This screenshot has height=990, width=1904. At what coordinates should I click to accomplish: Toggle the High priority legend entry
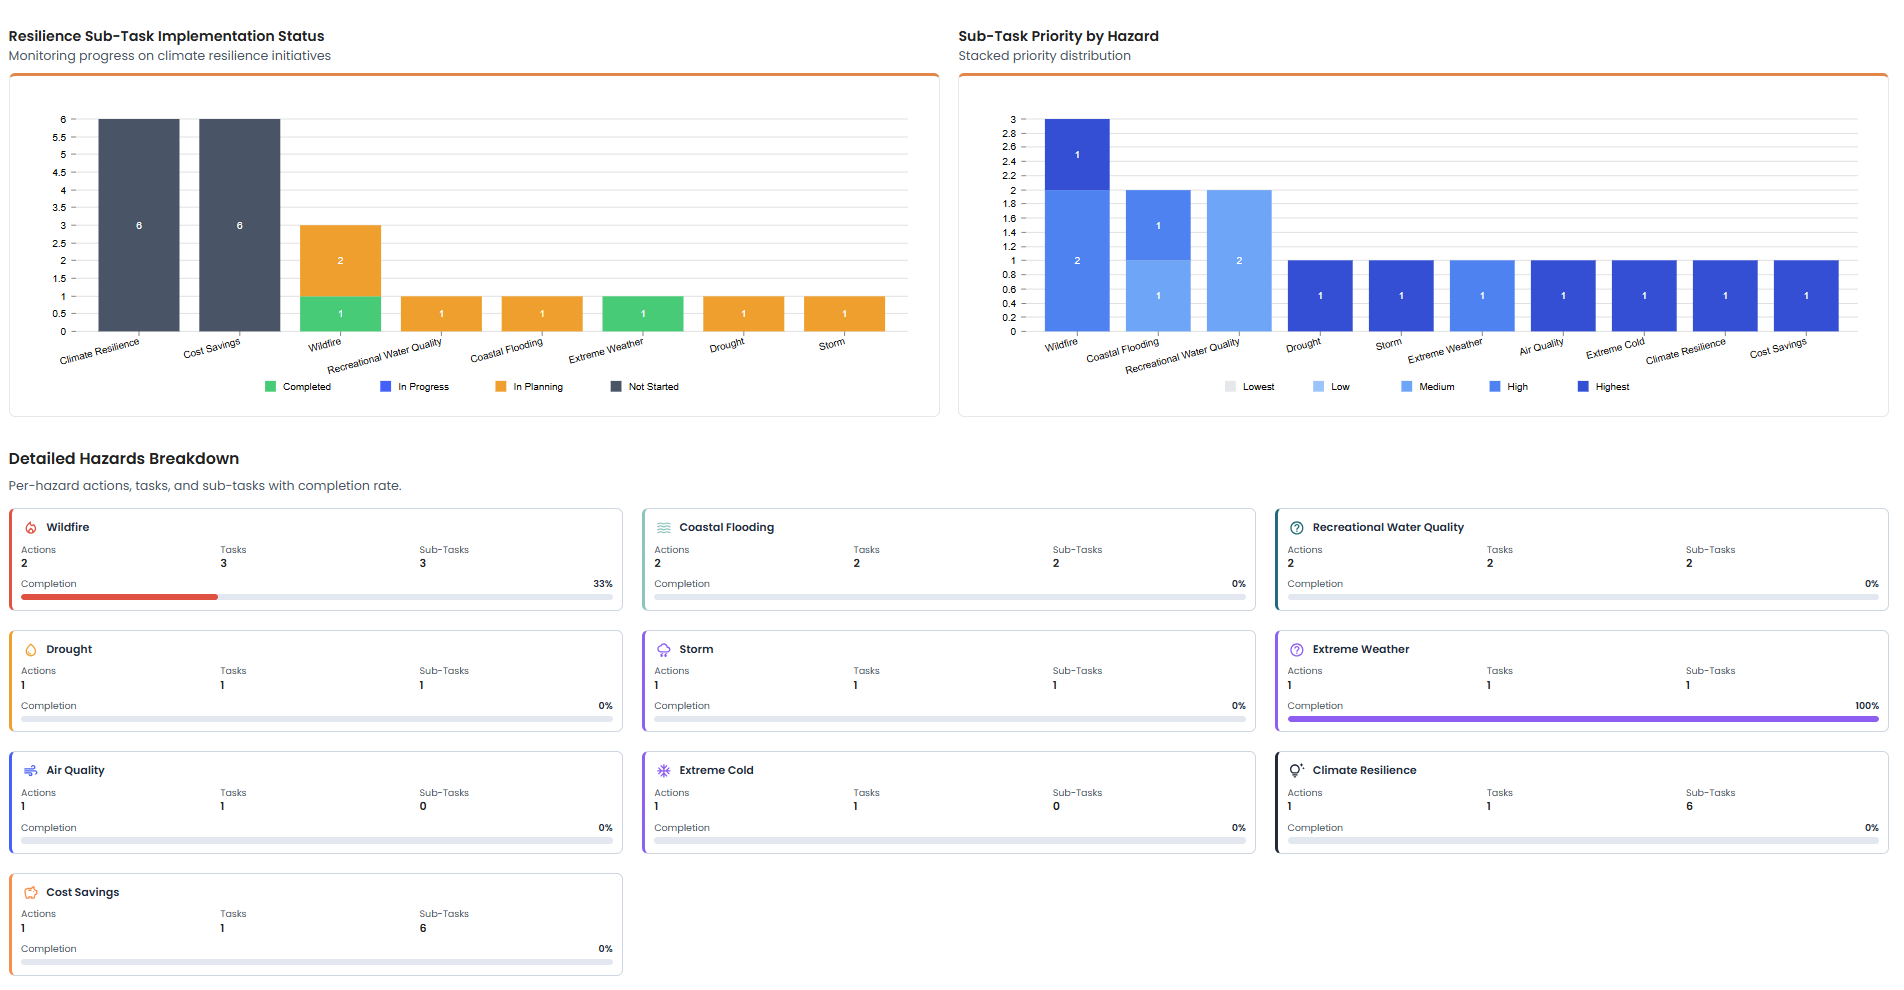click(1509, 387)
